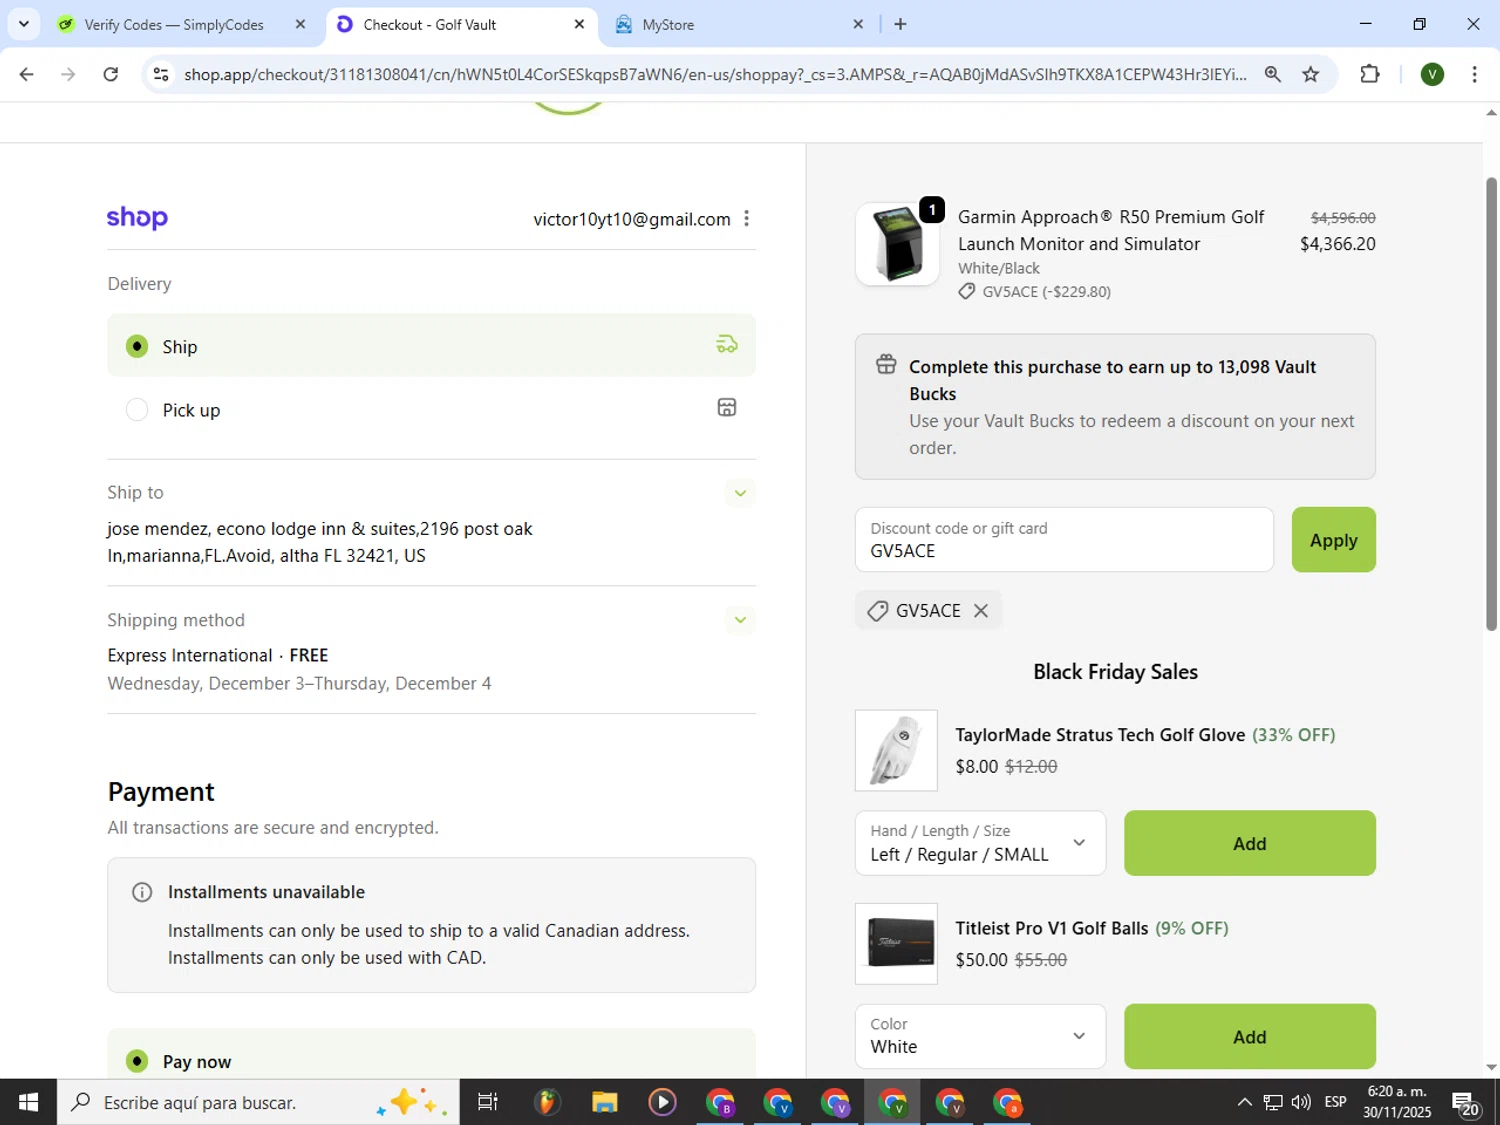
Task: Open File Explorer from the taskbar
Action: pos(604,1102)
